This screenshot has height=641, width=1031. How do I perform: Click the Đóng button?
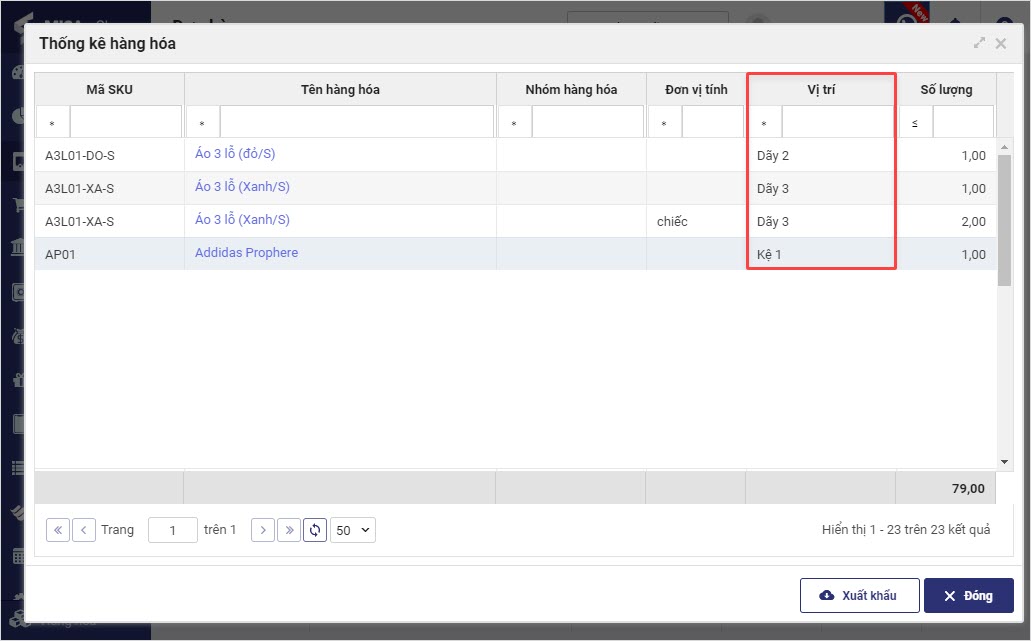(969, 596)
